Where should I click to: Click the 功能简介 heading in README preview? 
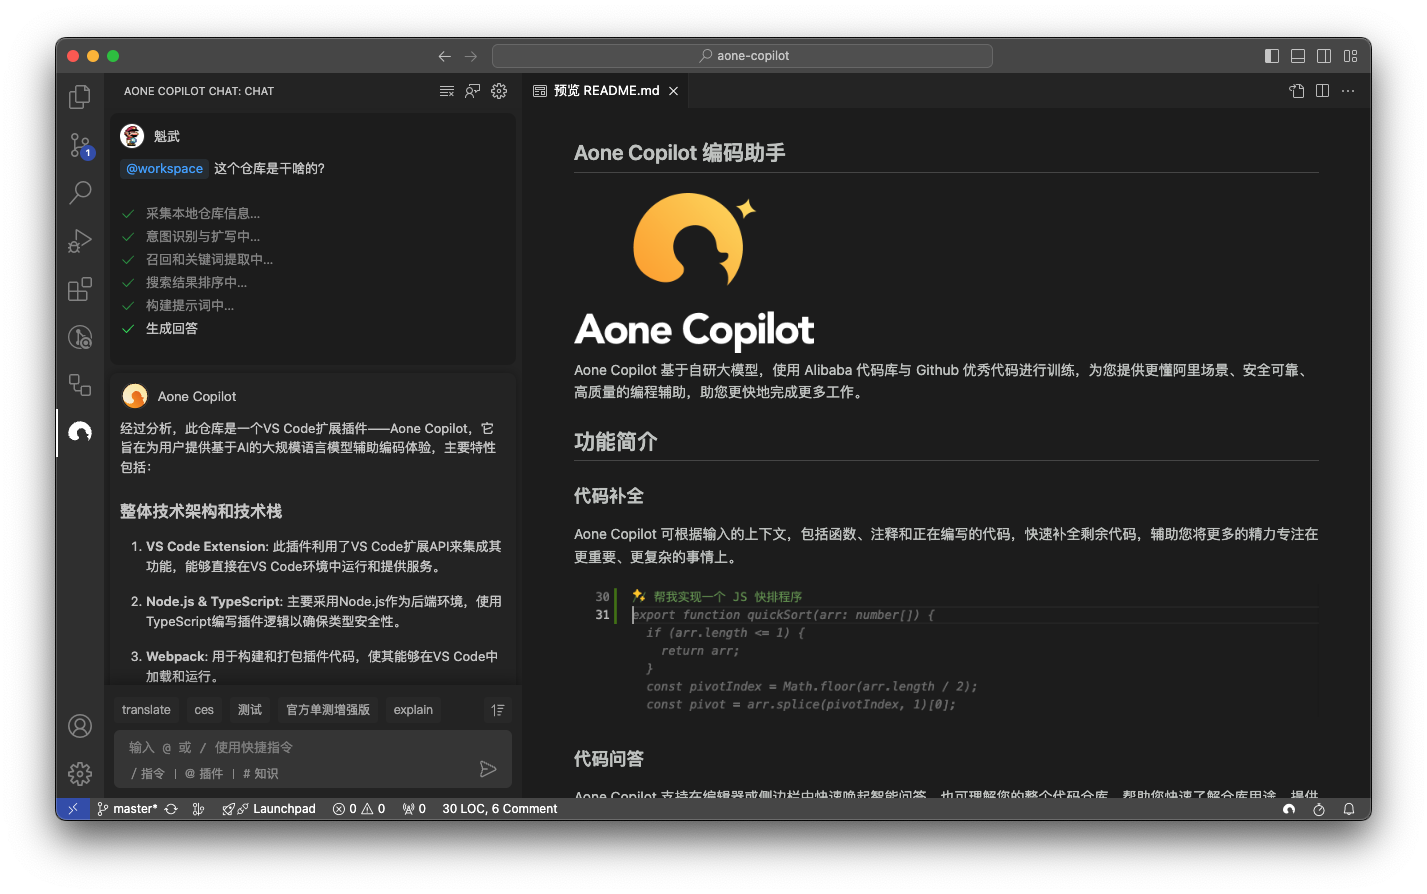click(616, 442)
